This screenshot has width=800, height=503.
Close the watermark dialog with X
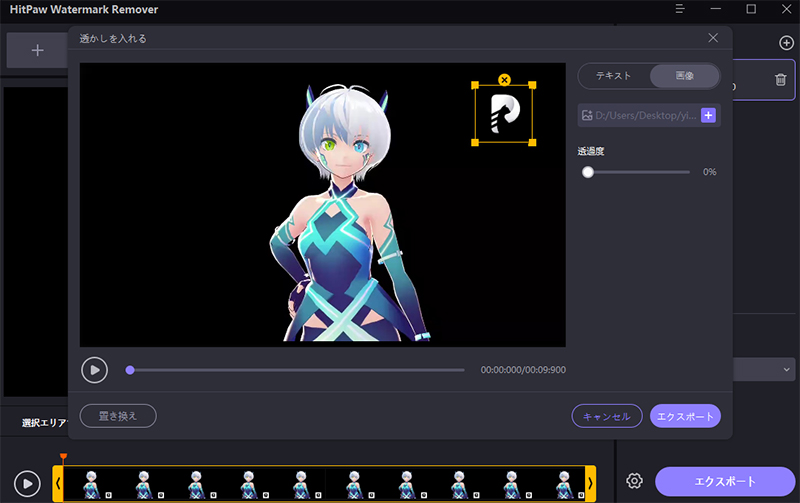click(713, 38)
